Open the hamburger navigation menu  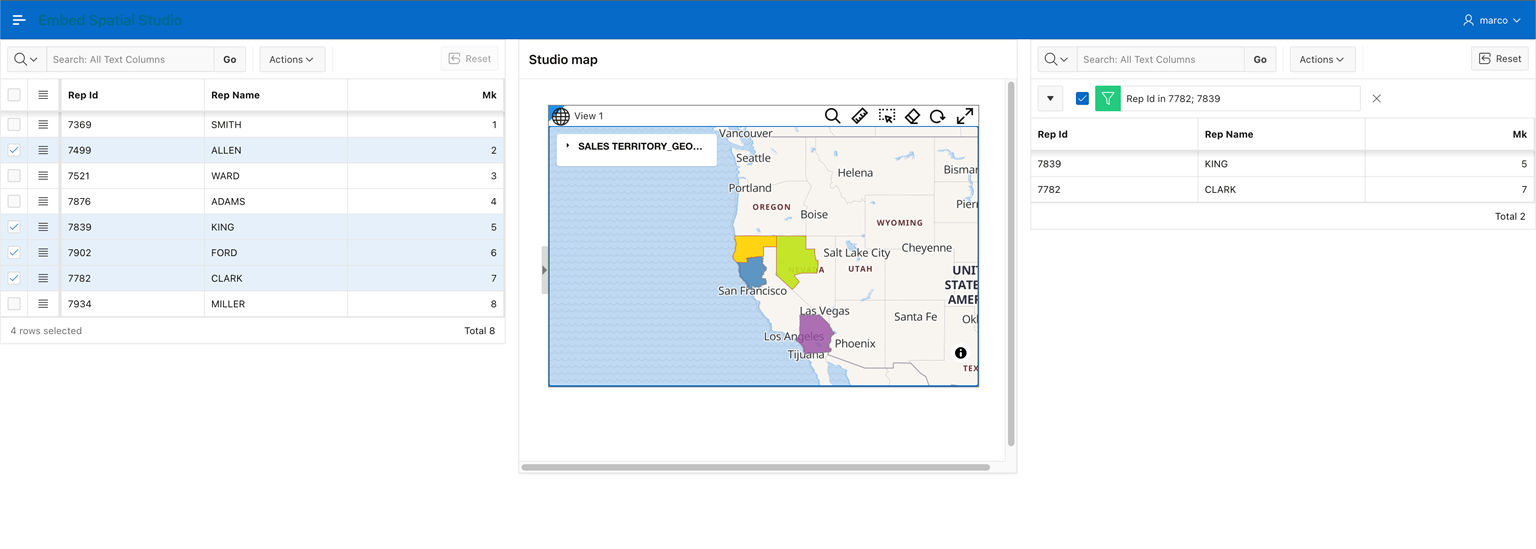[x=19, y=20]
